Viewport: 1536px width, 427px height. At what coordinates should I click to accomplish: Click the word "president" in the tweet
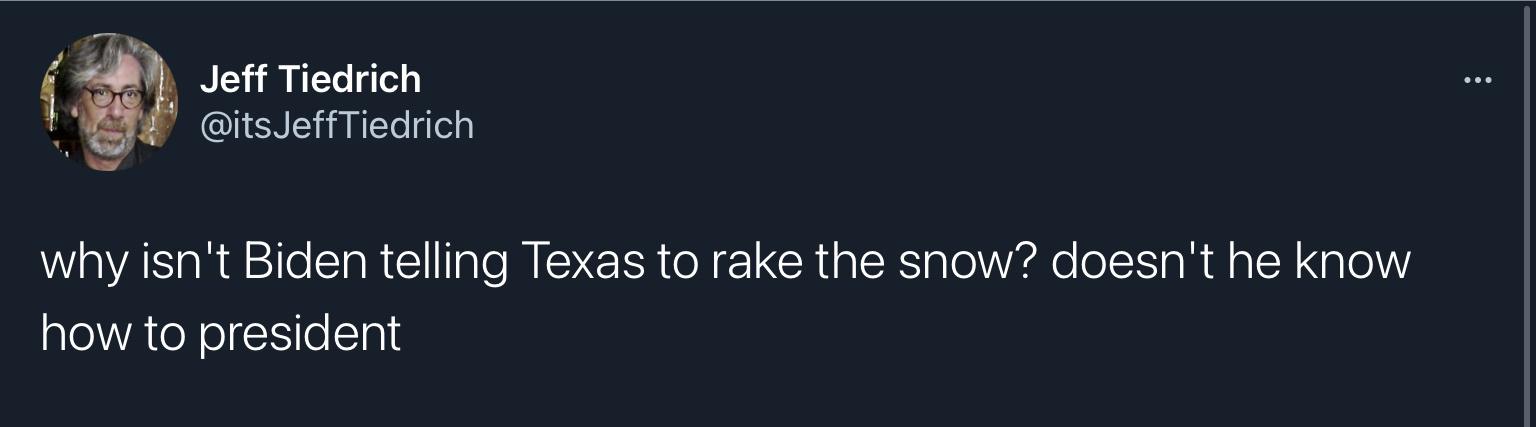pos(300,334)
